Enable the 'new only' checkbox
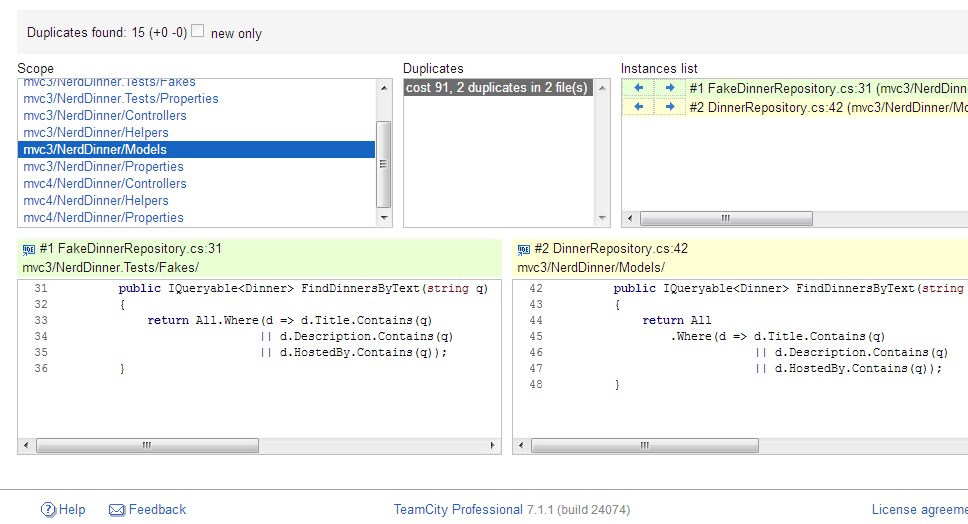Screen dimensions: 968x524 (198, 31)
